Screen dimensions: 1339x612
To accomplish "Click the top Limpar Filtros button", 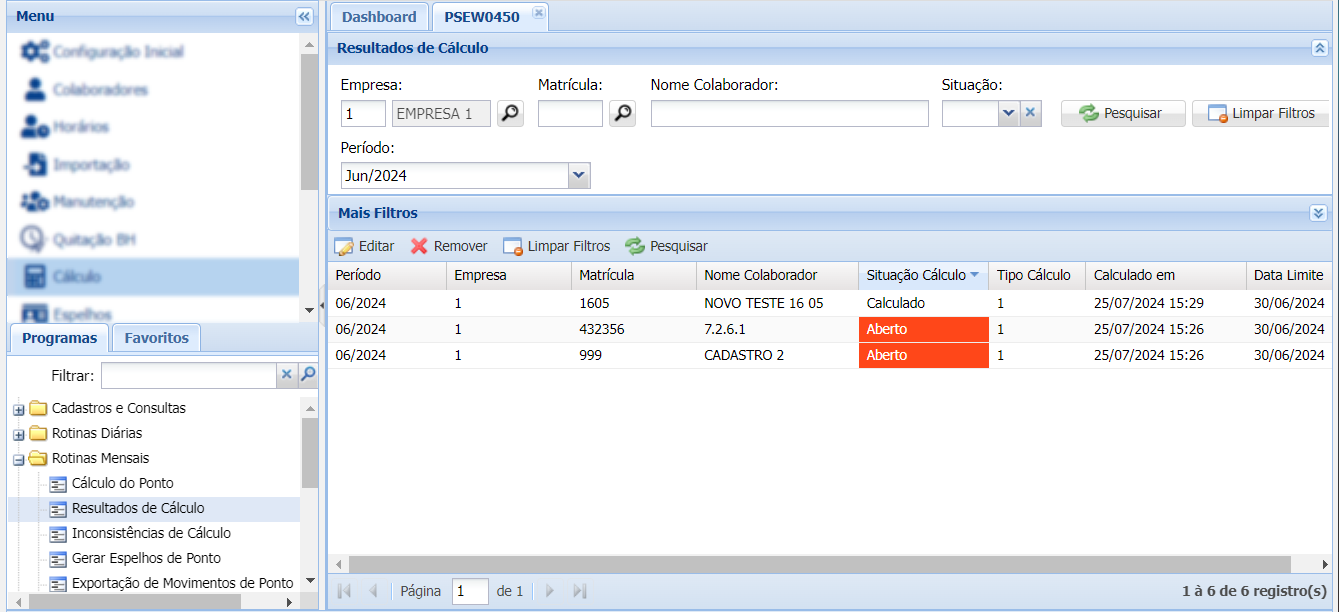I will (x=1261, y=114).
